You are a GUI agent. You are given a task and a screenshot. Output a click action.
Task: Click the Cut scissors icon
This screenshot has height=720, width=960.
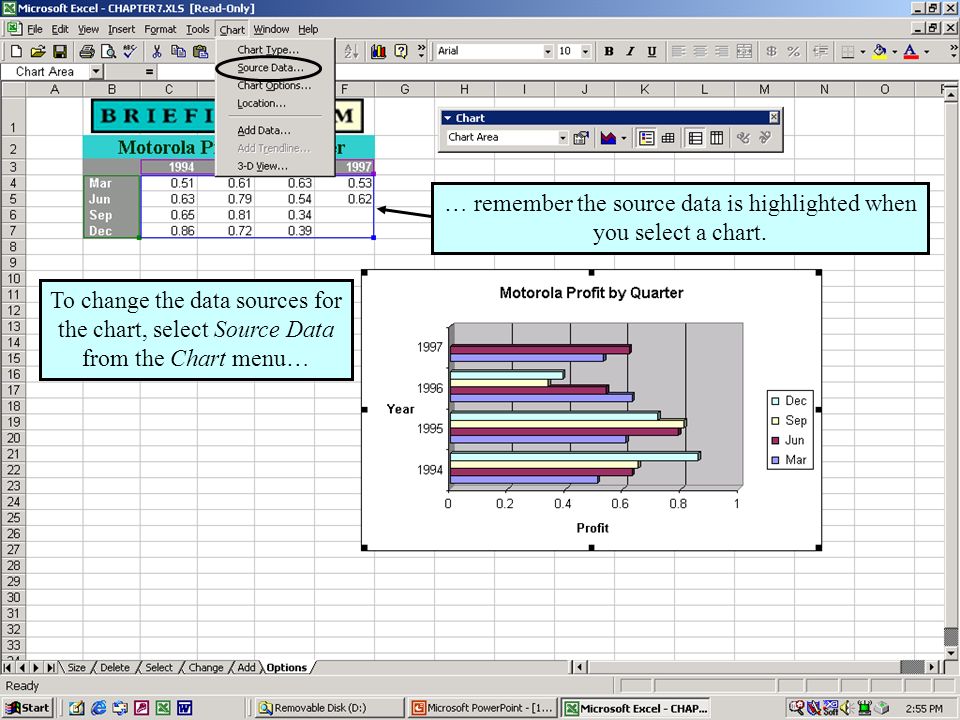point(157,51)
